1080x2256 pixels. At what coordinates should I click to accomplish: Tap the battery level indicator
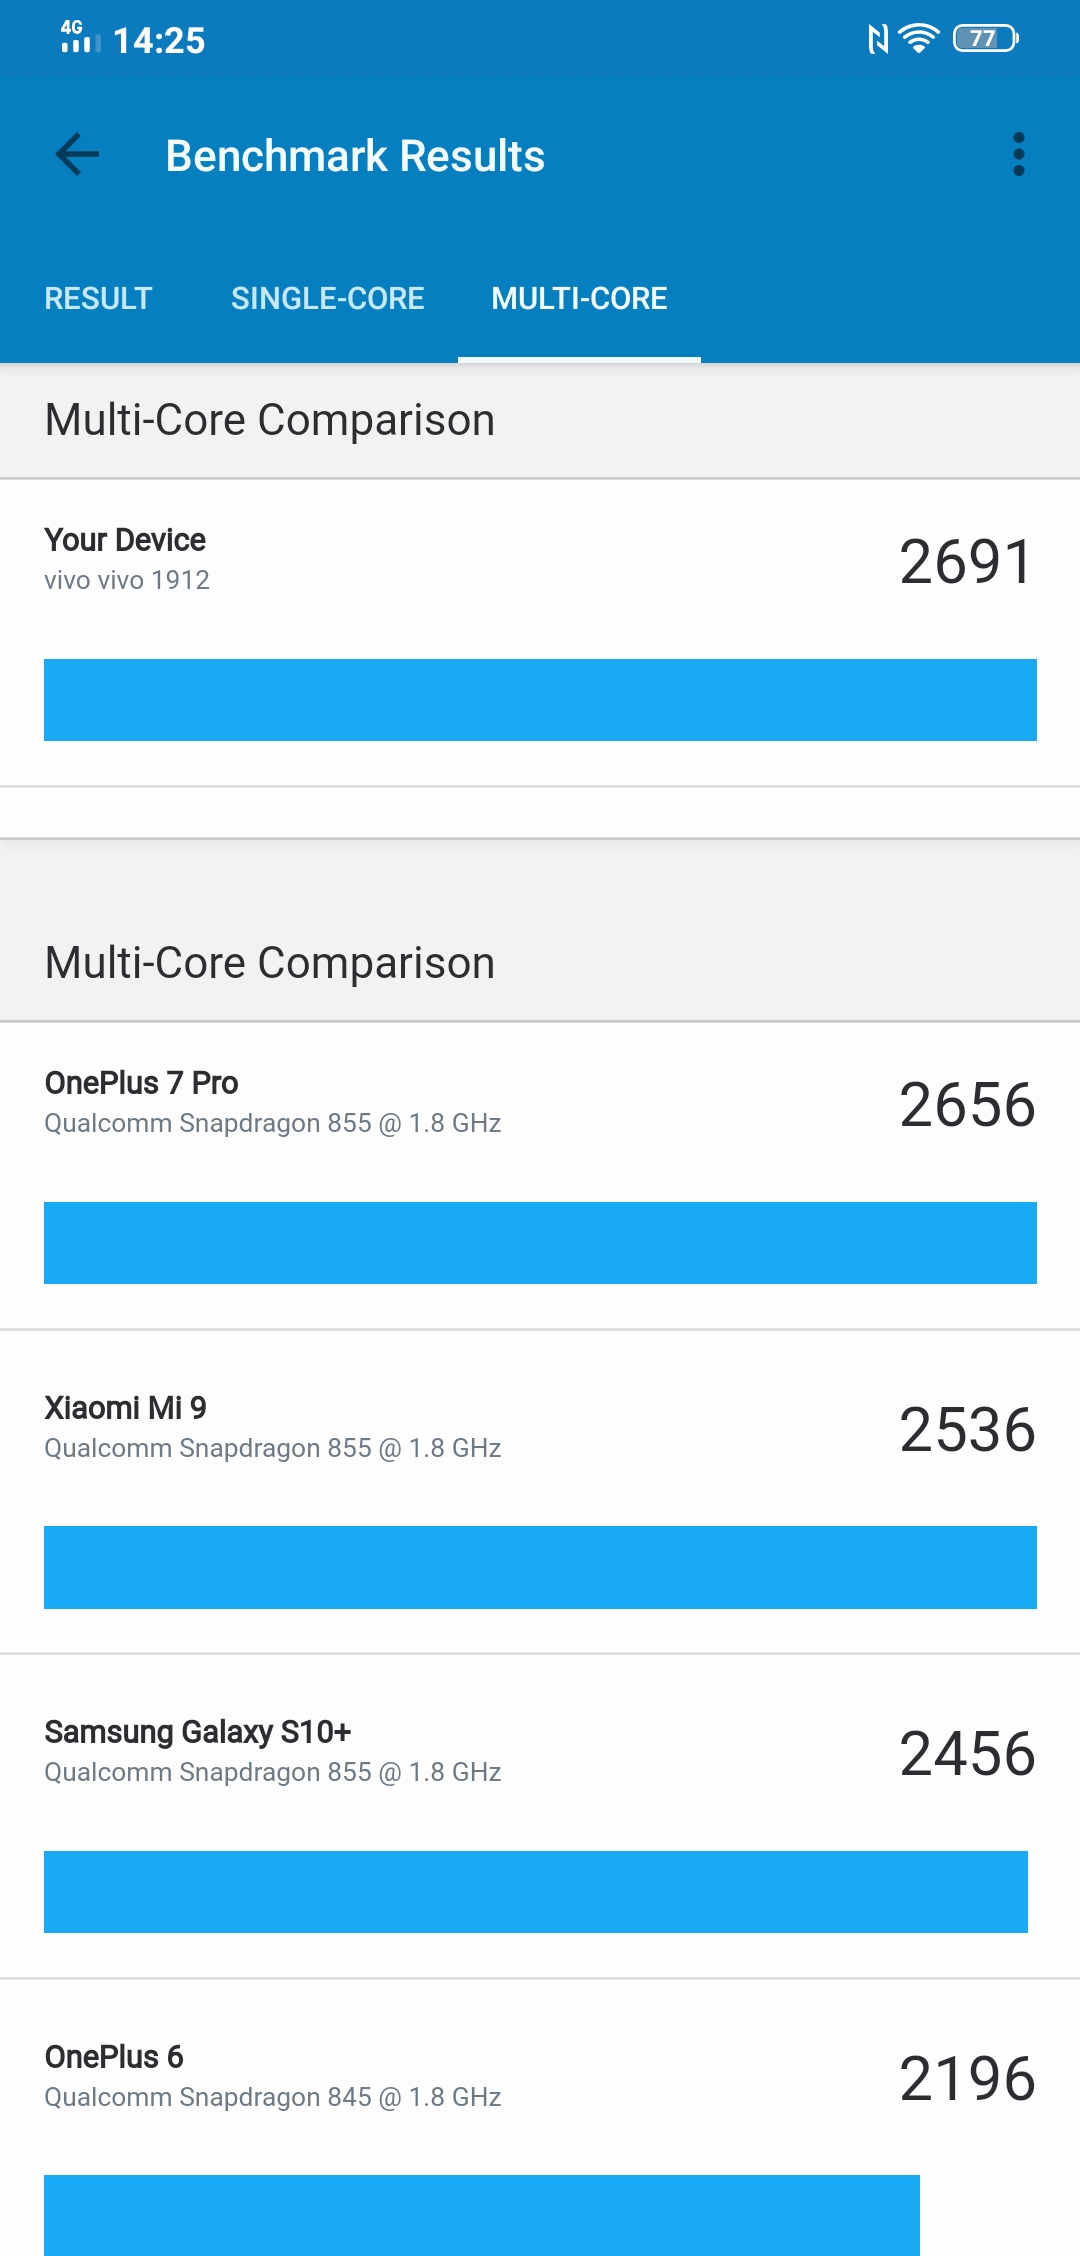(x=985, y=39)
